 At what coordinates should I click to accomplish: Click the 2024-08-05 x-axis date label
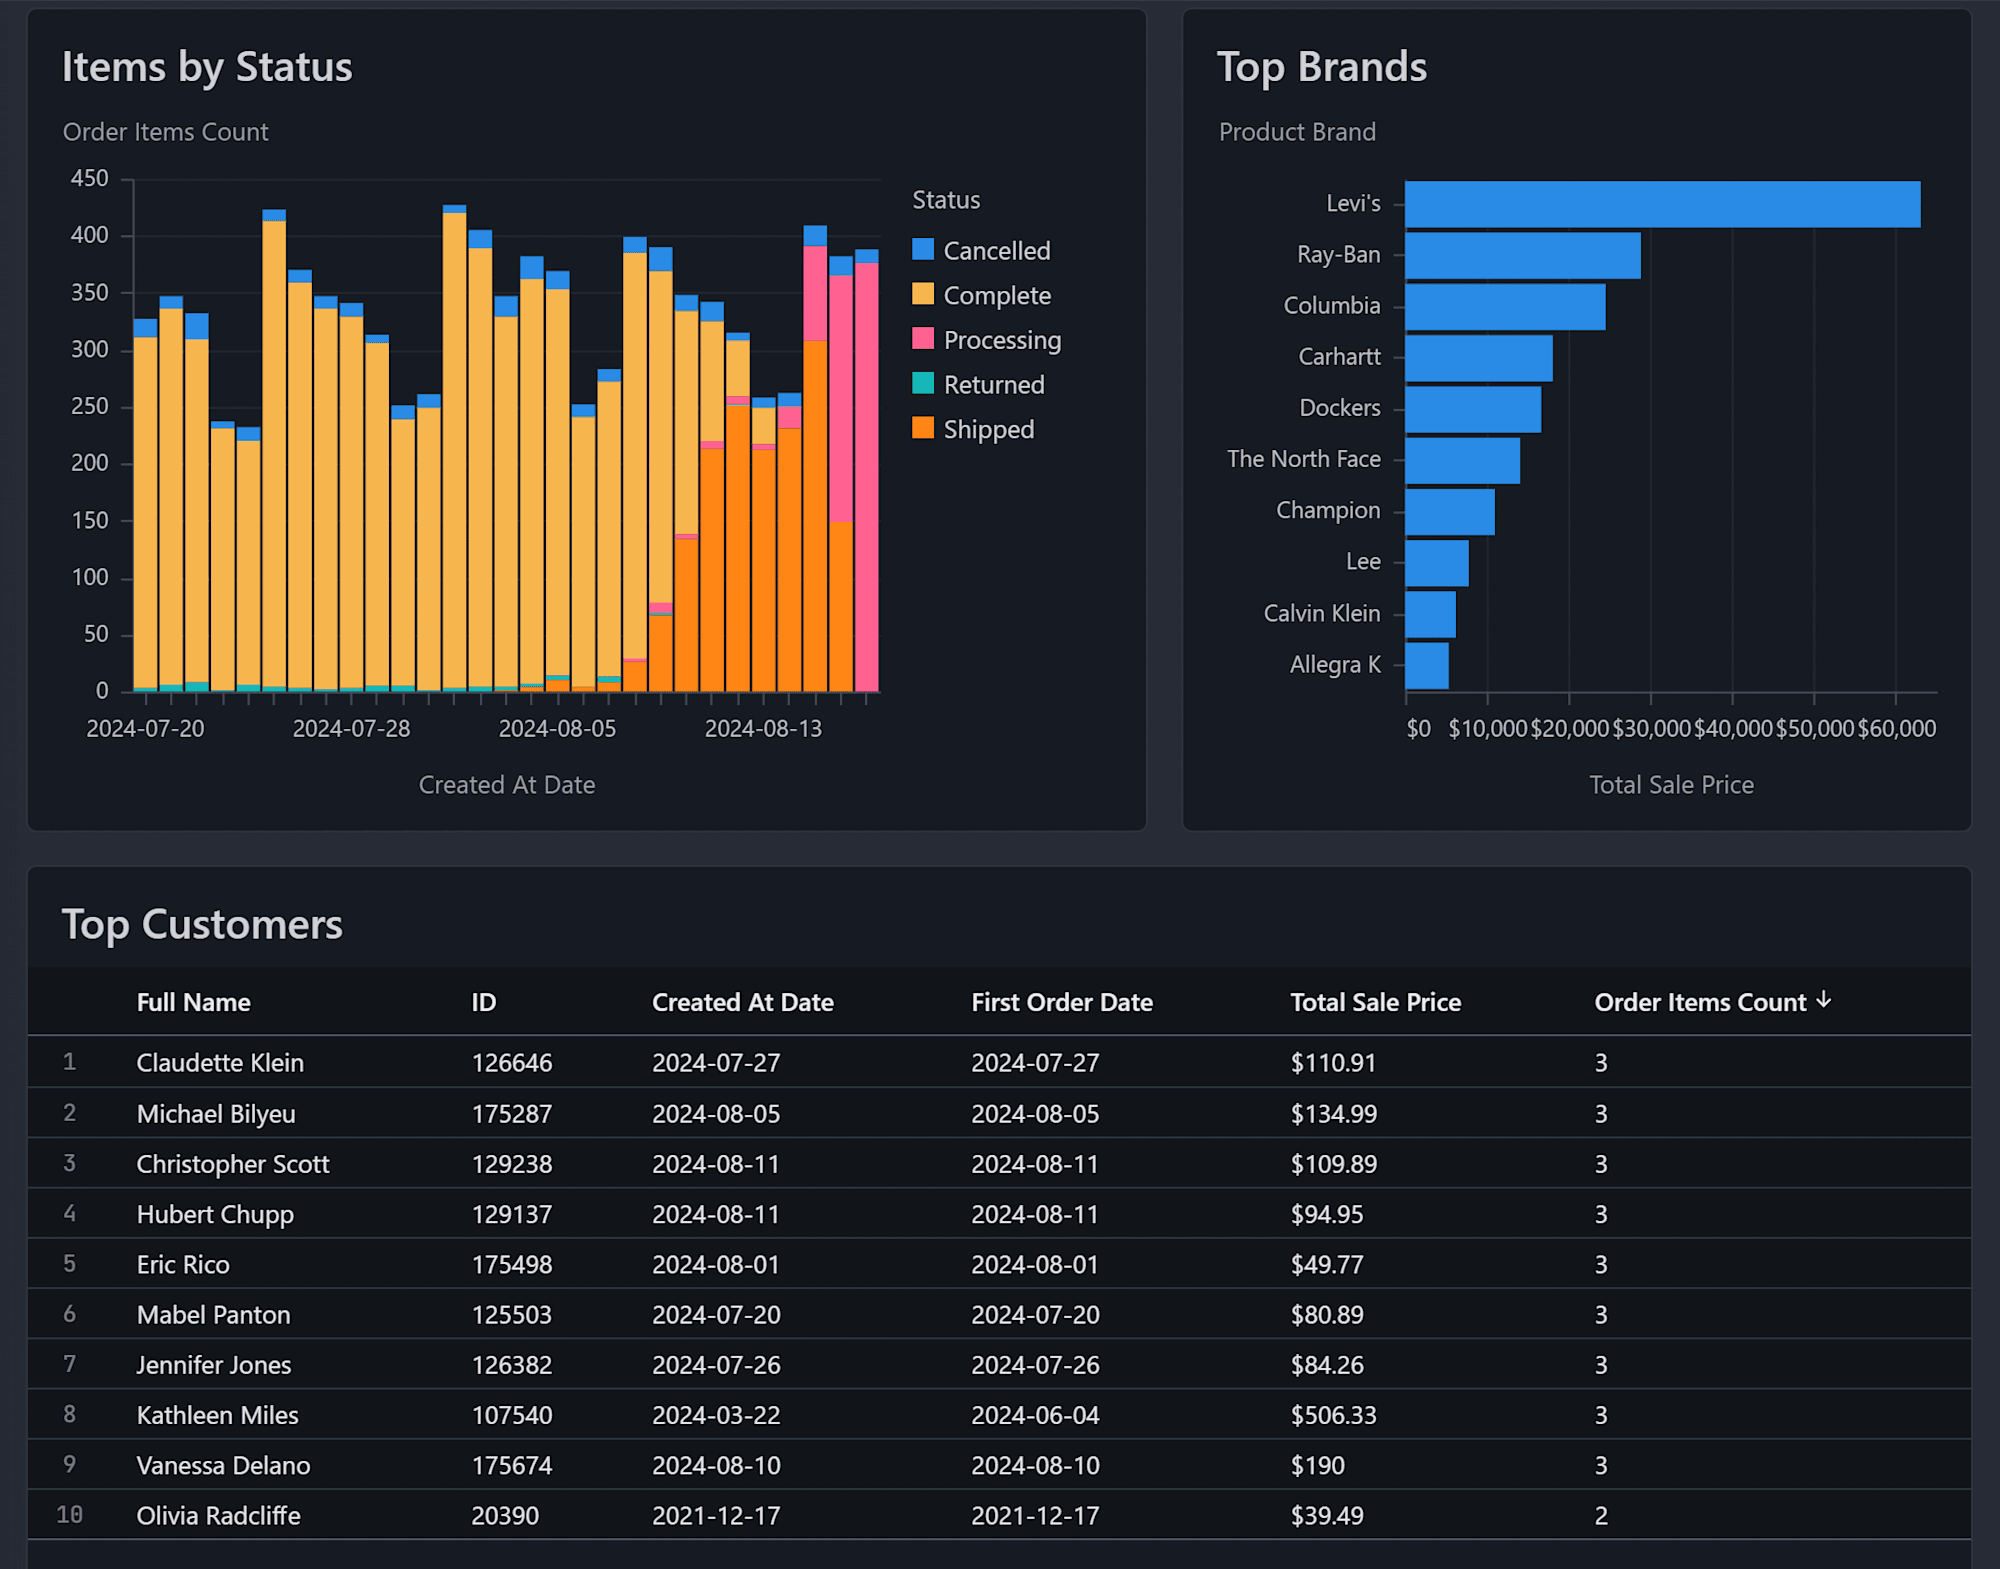[557, 728]
